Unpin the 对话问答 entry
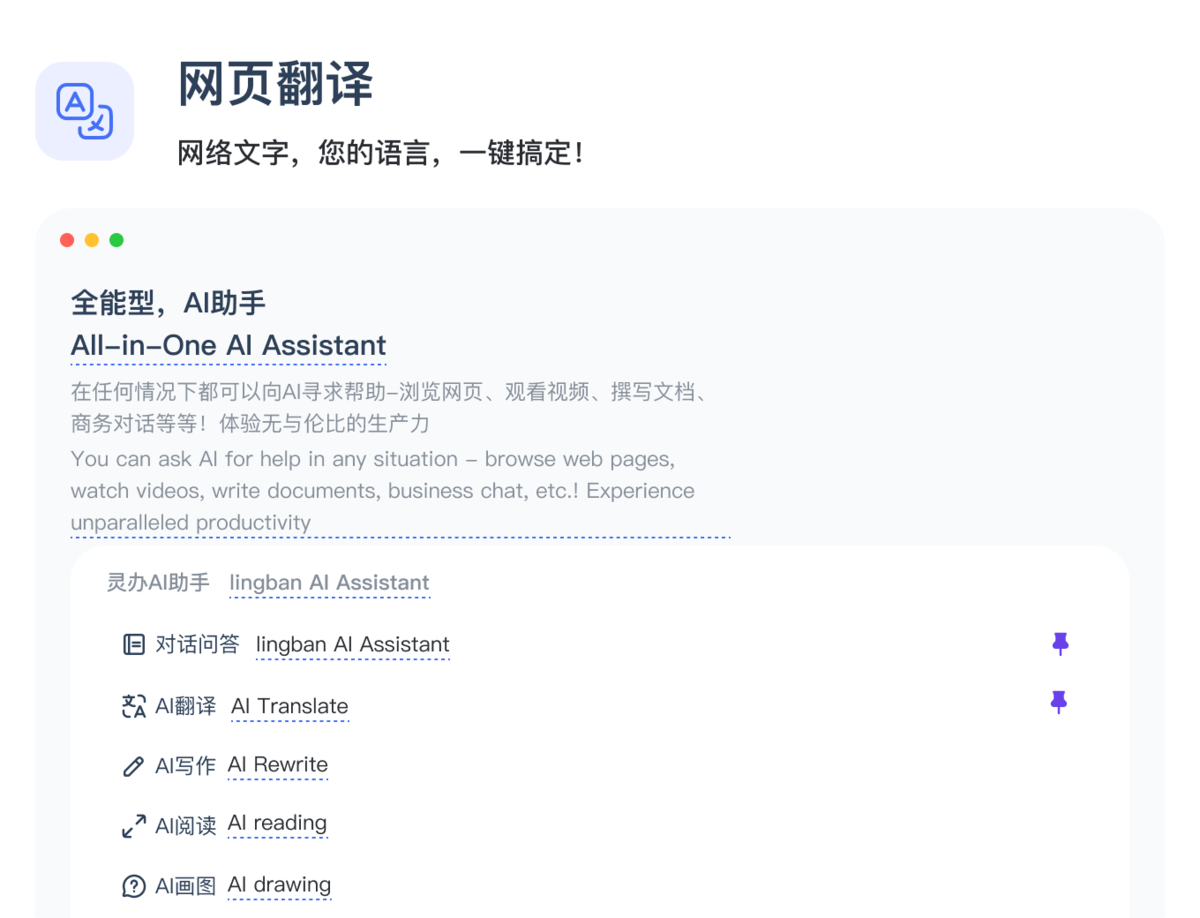The height and width of the screenshot is (918, 1200). [x=1061, y=644]
